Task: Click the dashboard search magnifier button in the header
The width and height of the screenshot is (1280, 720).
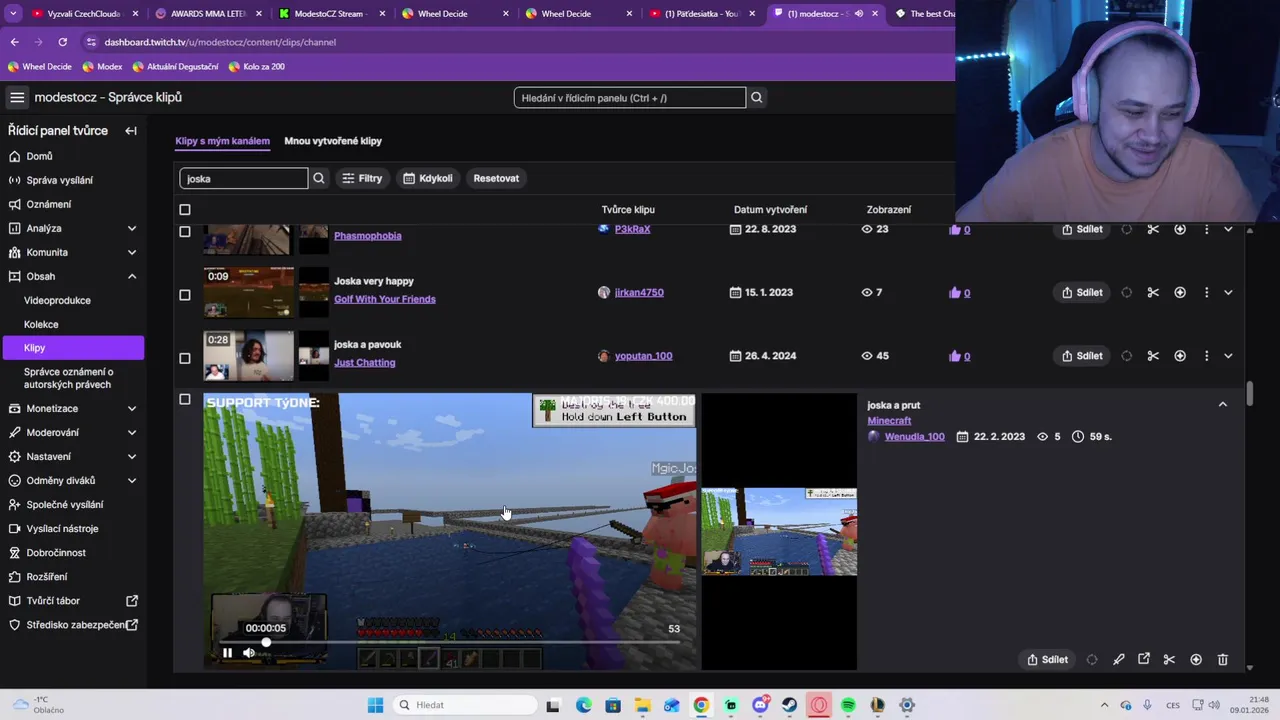Action: pos(756,97)
